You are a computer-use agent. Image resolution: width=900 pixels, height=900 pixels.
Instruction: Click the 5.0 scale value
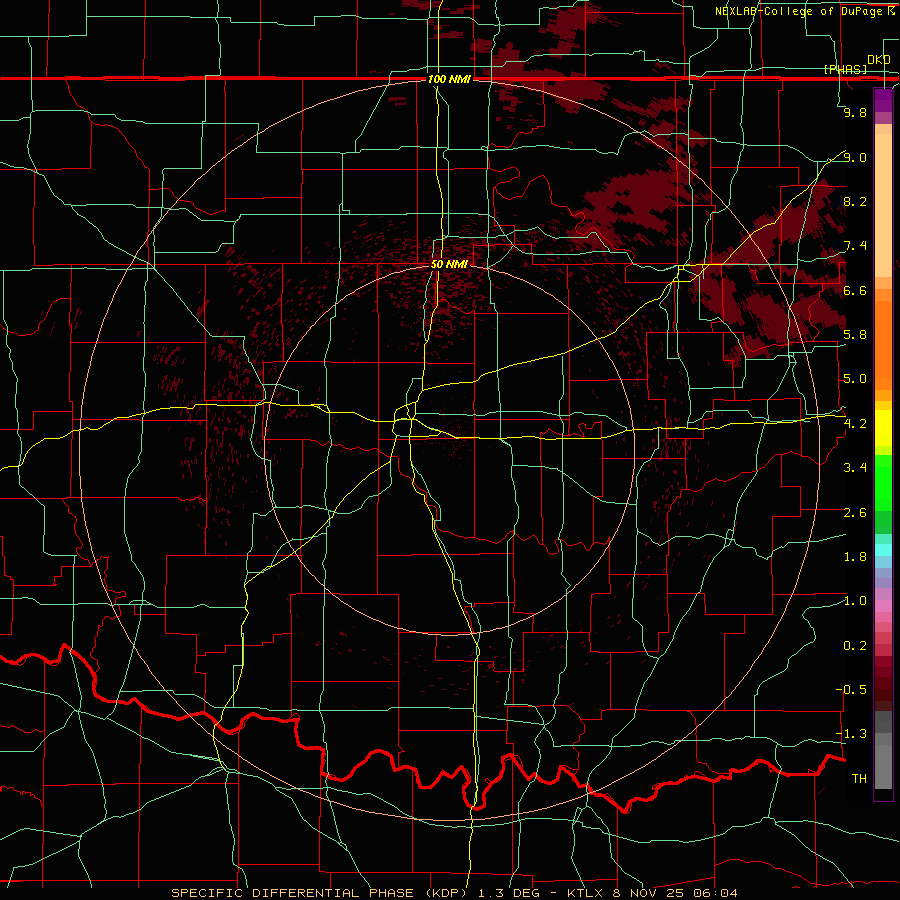pyautogui.click(x=855, y=379)
